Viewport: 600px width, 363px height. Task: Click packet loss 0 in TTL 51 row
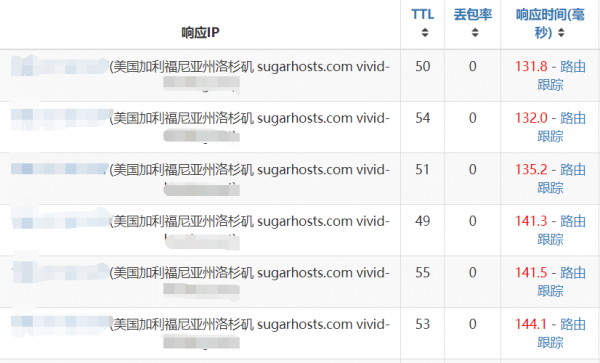coord(473,169)
